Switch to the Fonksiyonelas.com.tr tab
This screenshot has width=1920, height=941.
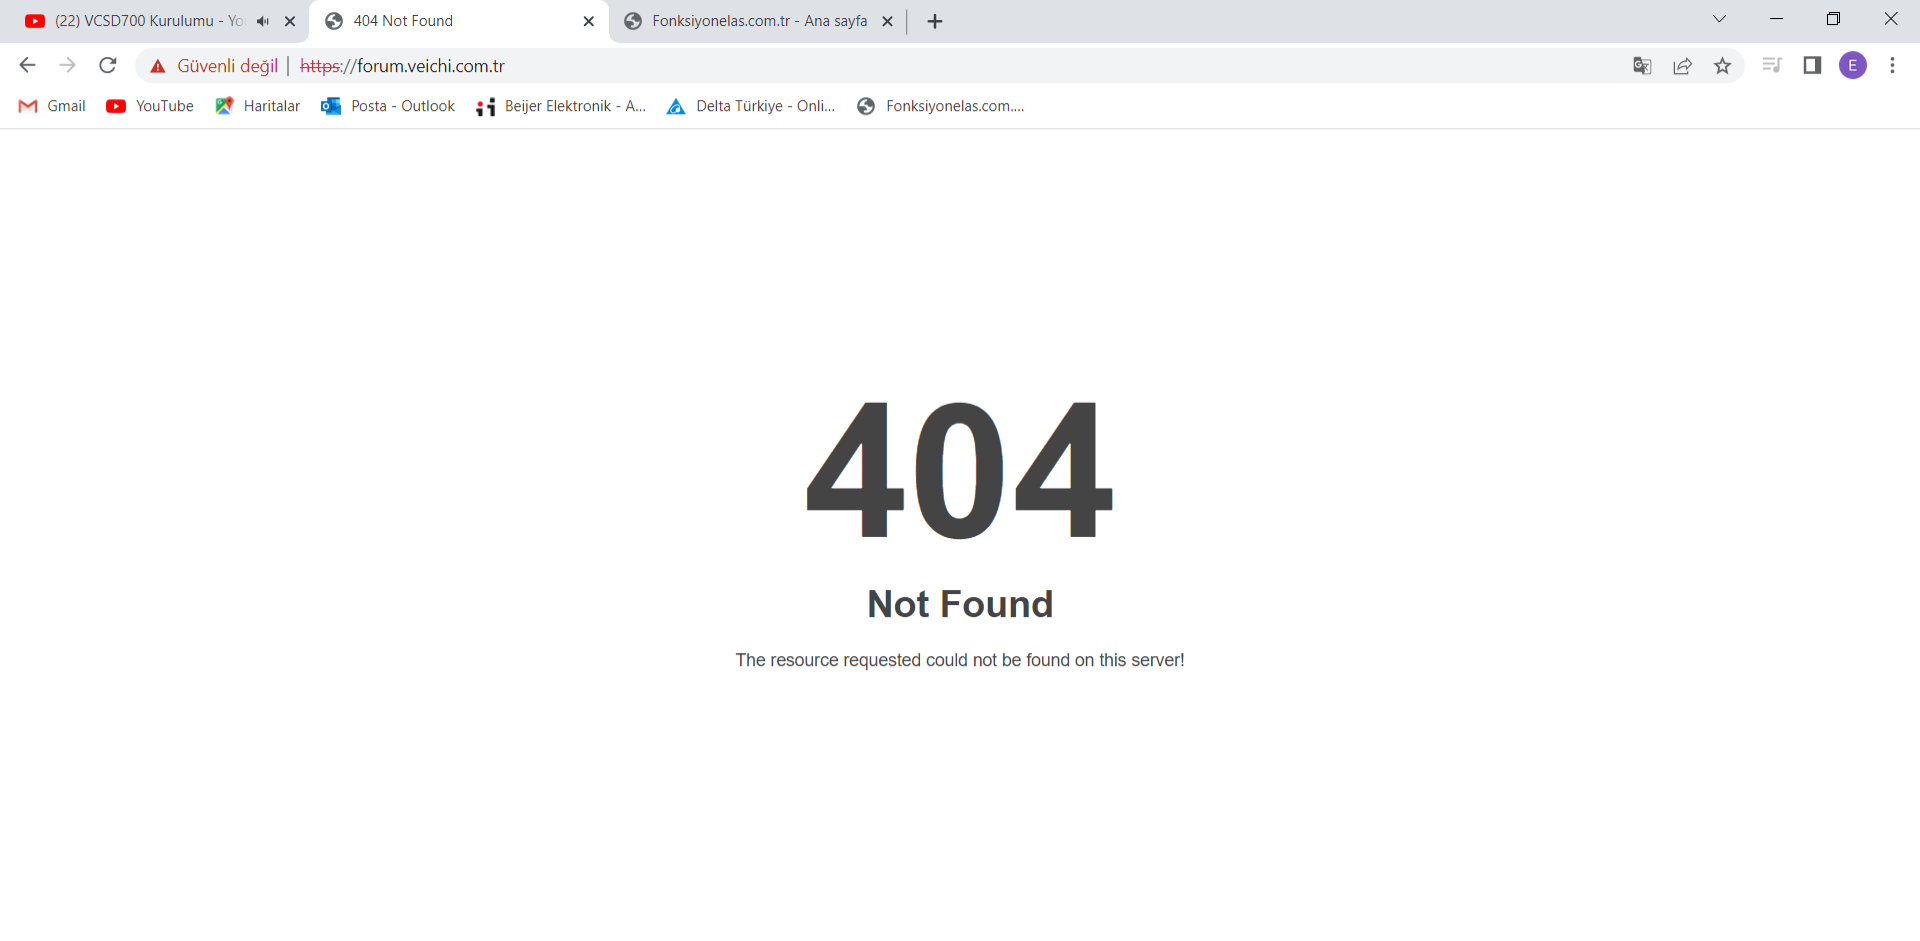(758, 21)
